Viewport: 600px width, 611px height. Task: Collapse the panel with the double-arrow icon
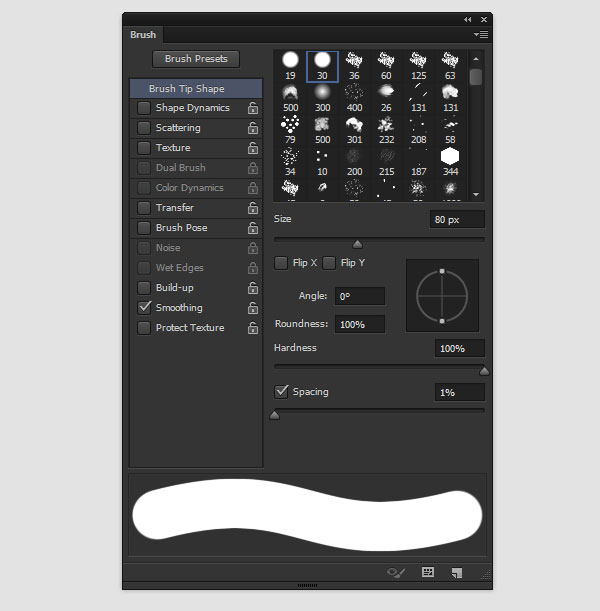point(468,19)
